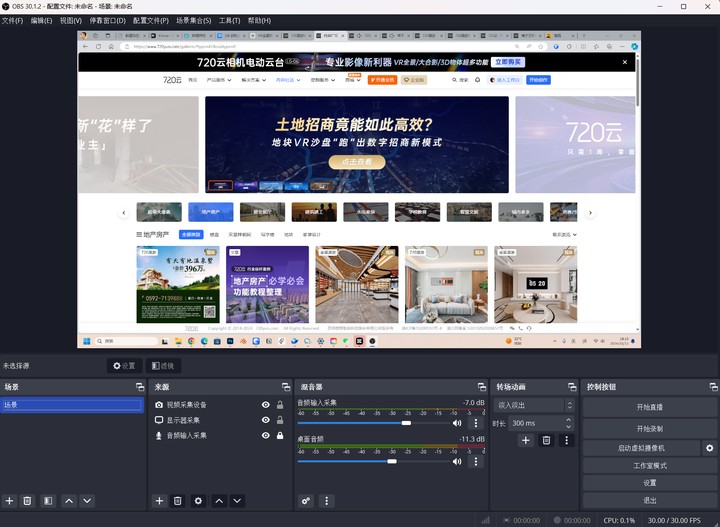Image resolution: width=720 pixels, height=527 pixels.
Task: Mute the 桌面音频 speaker icon
Action: point(457,461)
